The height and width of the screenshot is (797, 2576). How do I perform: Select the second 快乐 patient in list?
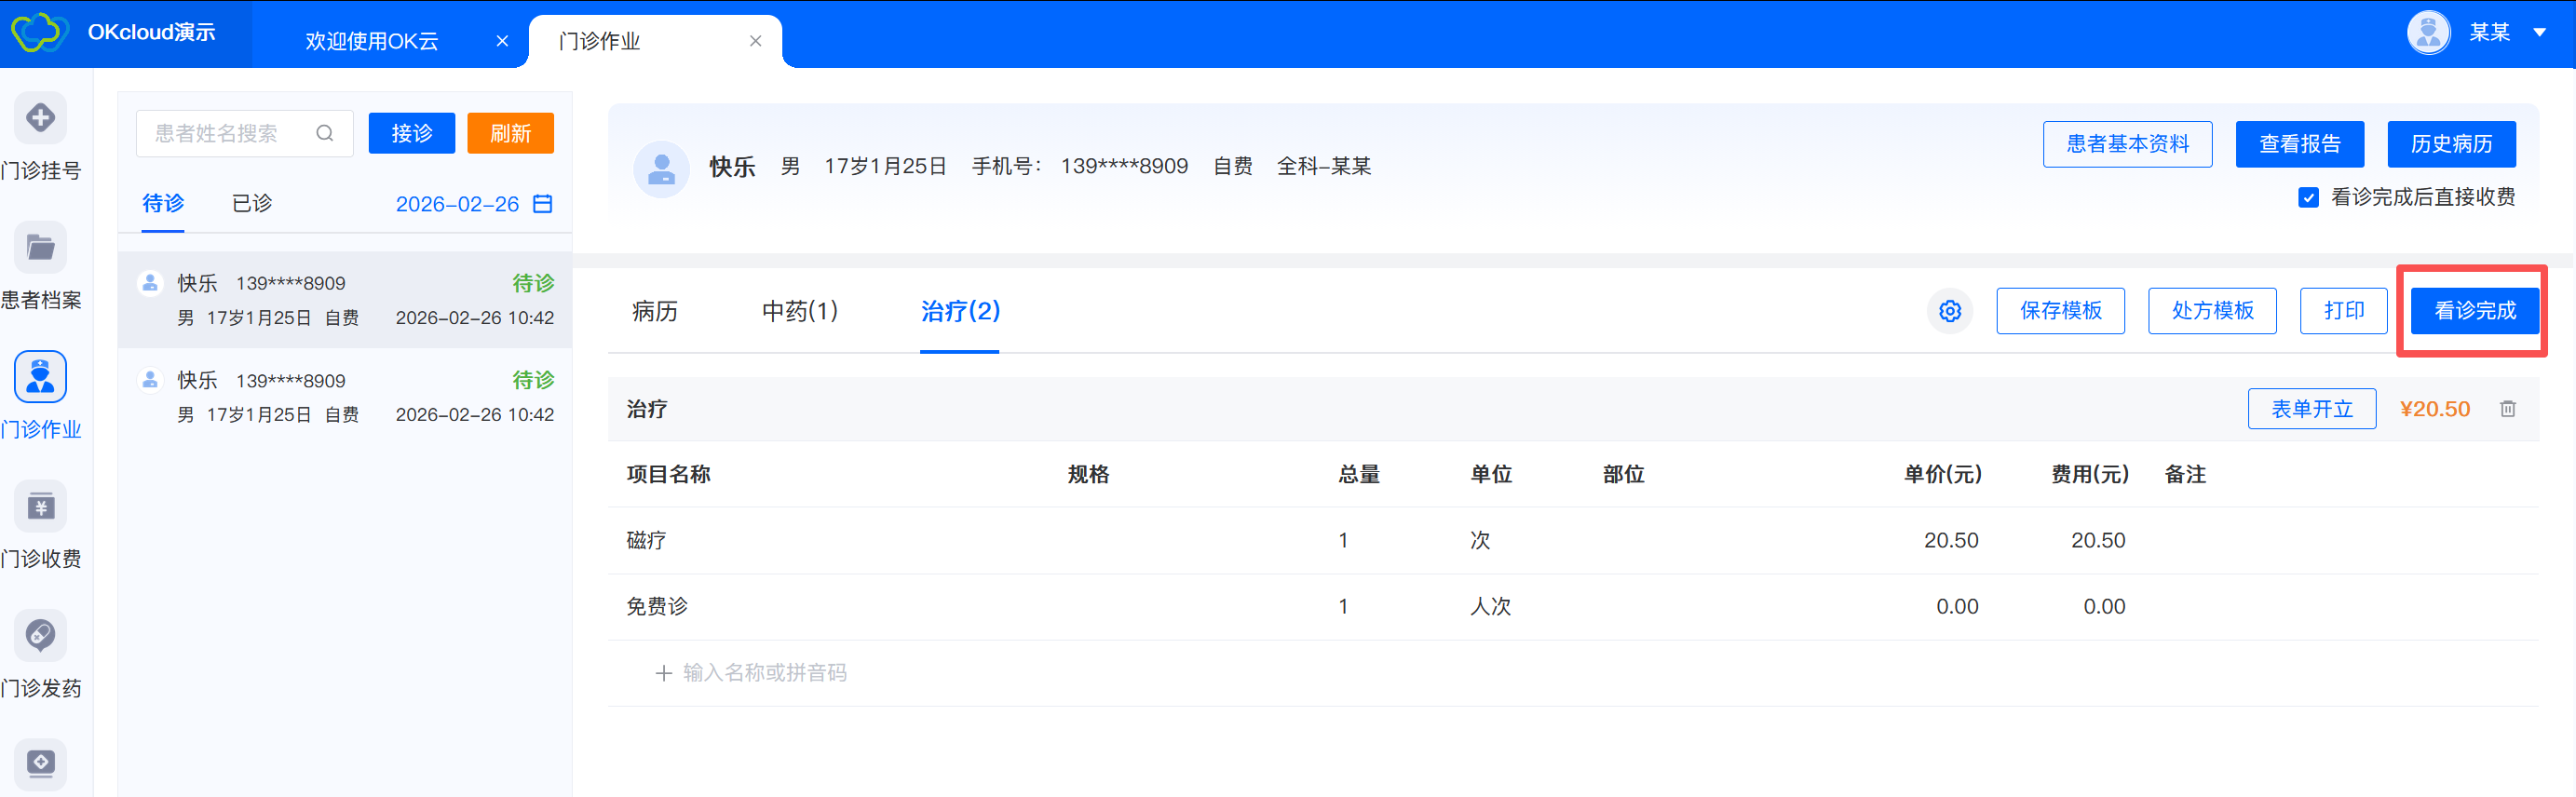coord(345,397)
